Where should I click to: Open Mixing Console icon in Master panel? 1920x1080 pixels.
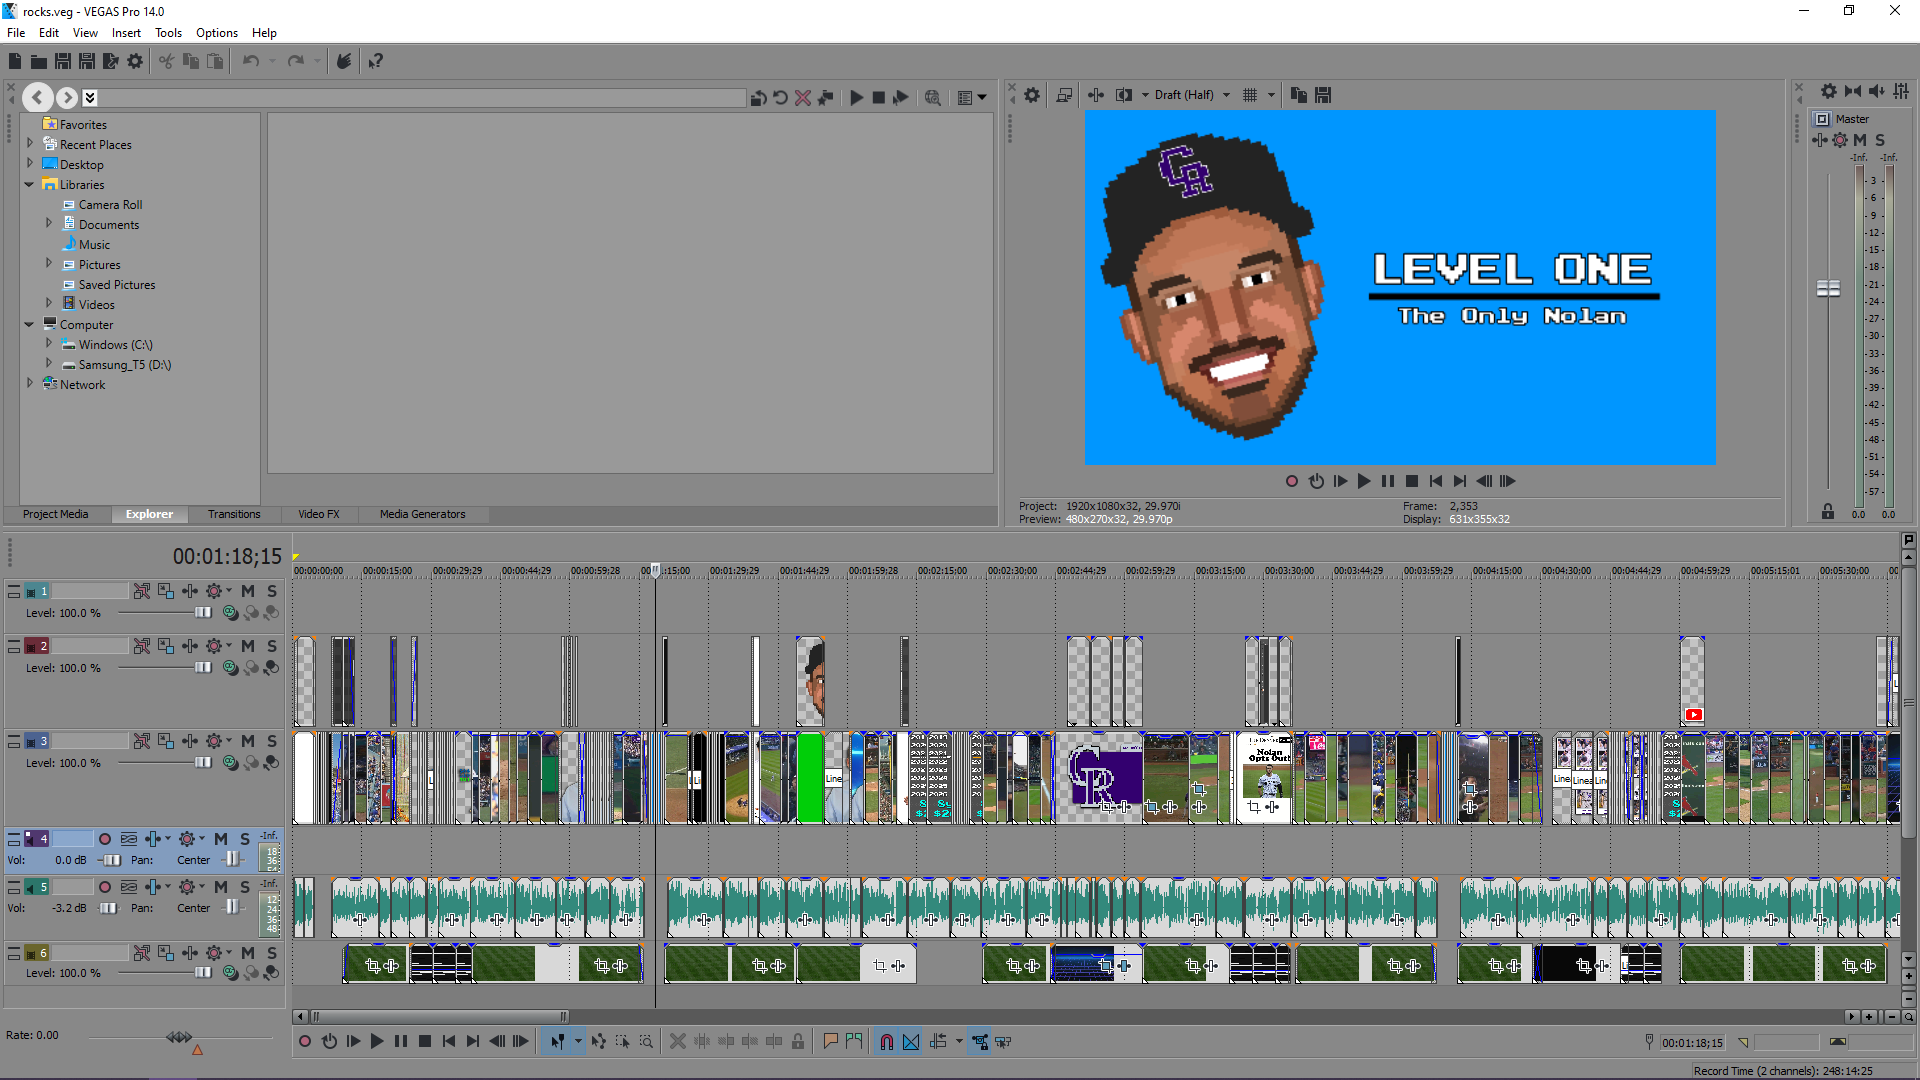point(1901,91)
